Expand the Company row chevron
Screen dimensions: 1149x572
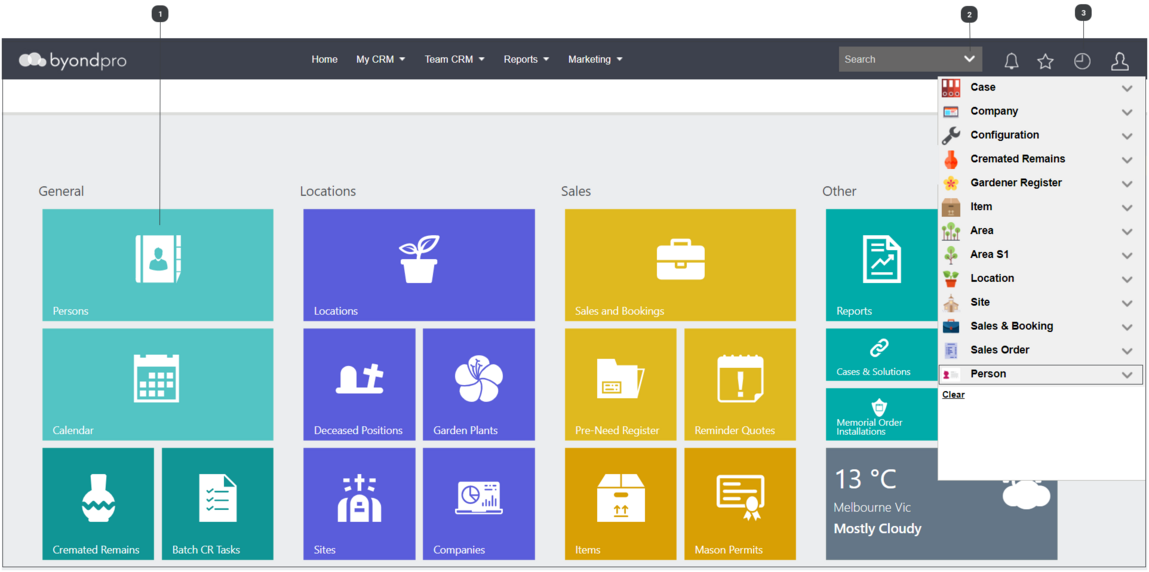tap(1127, 113)
